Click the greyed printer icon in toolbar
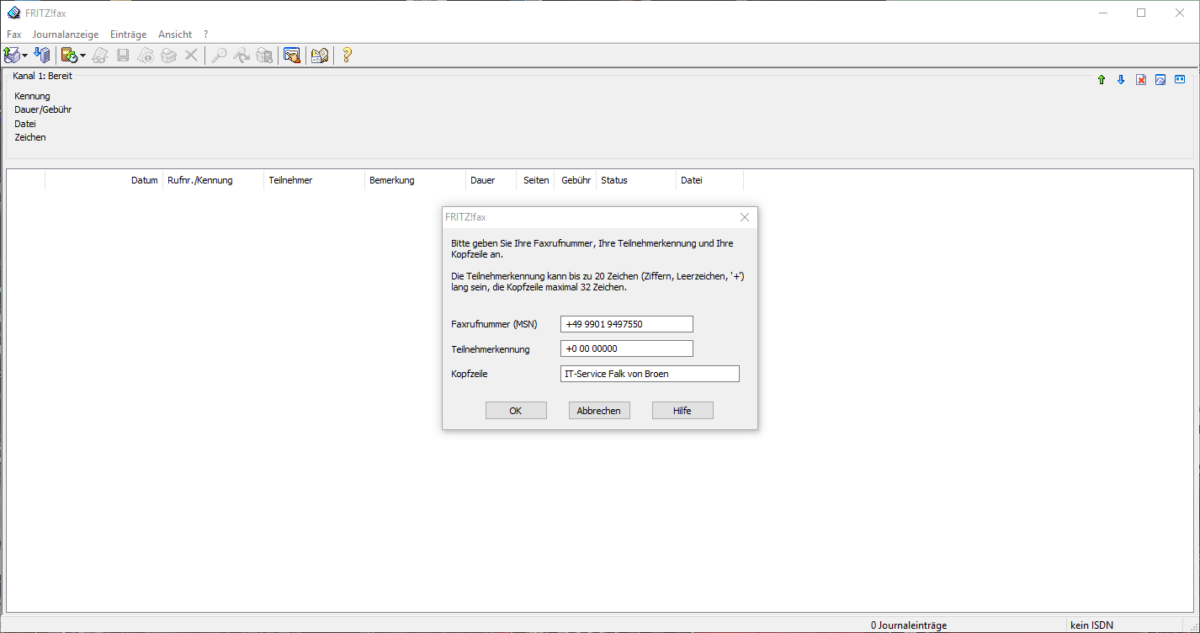The width and height of the screenshot is (1200, 633). [x=169, y=55]
